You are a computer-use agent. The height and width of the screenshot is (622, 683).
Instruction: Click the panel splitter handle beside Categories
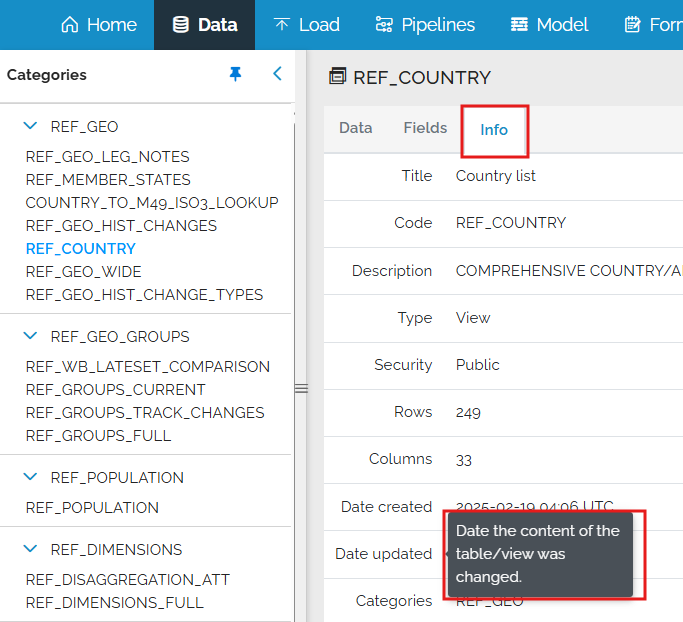(x=301, y=389)
